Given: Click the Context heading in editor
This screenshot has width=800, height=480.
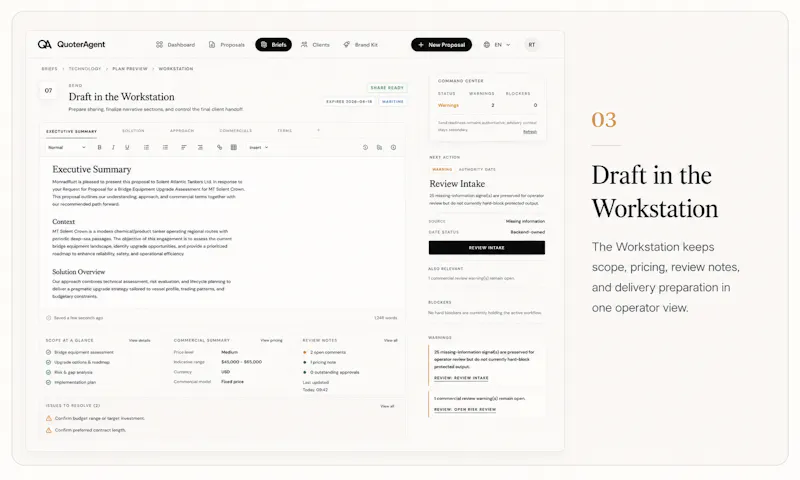Looking at the screenshot, I should [63, 222].
